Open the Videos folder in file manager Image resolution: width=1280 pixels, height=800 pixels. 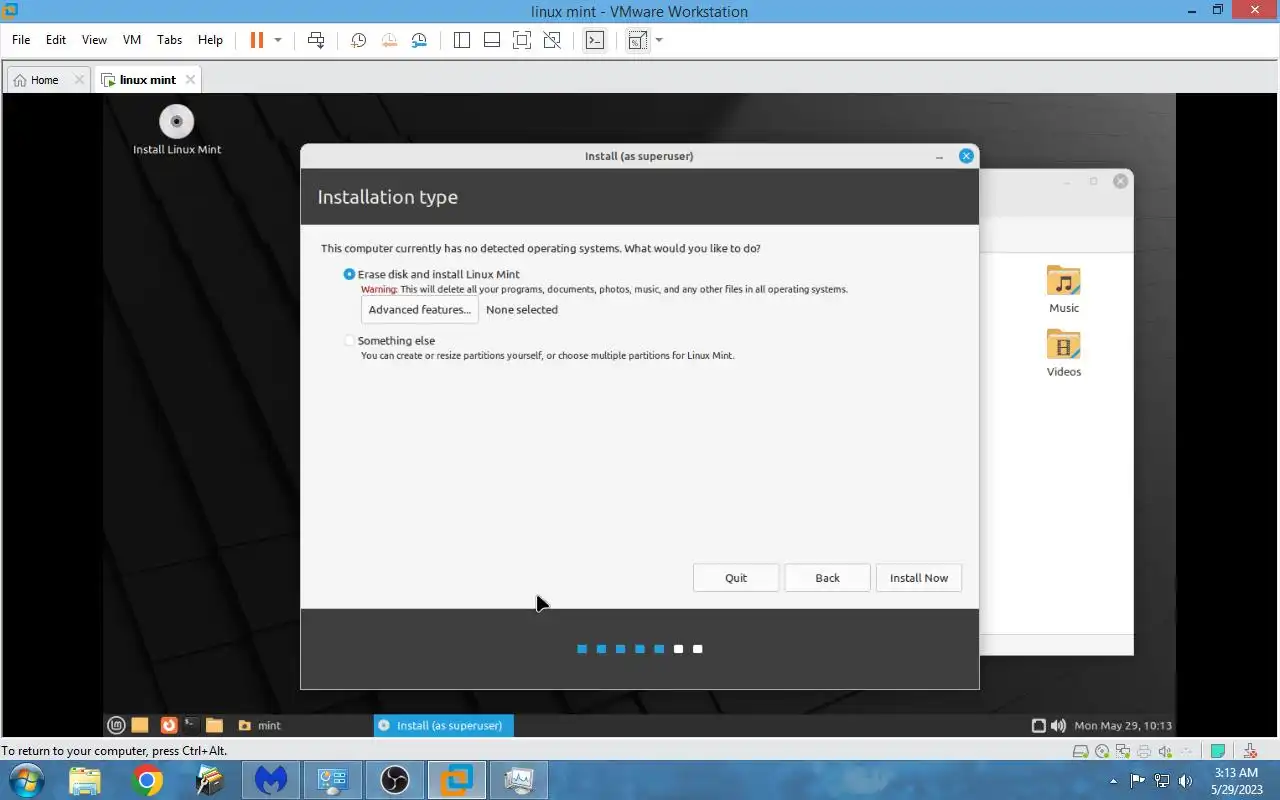coord(1064,353)
